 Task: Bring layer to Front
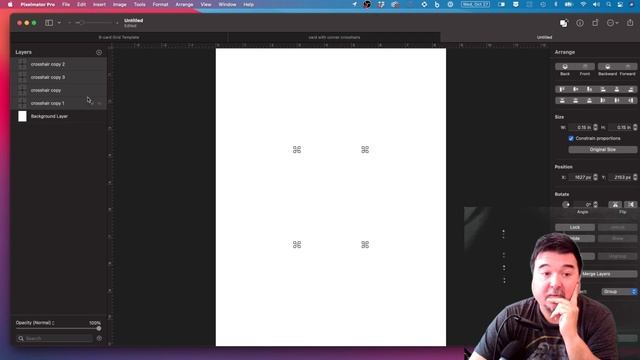click(585, 67)
